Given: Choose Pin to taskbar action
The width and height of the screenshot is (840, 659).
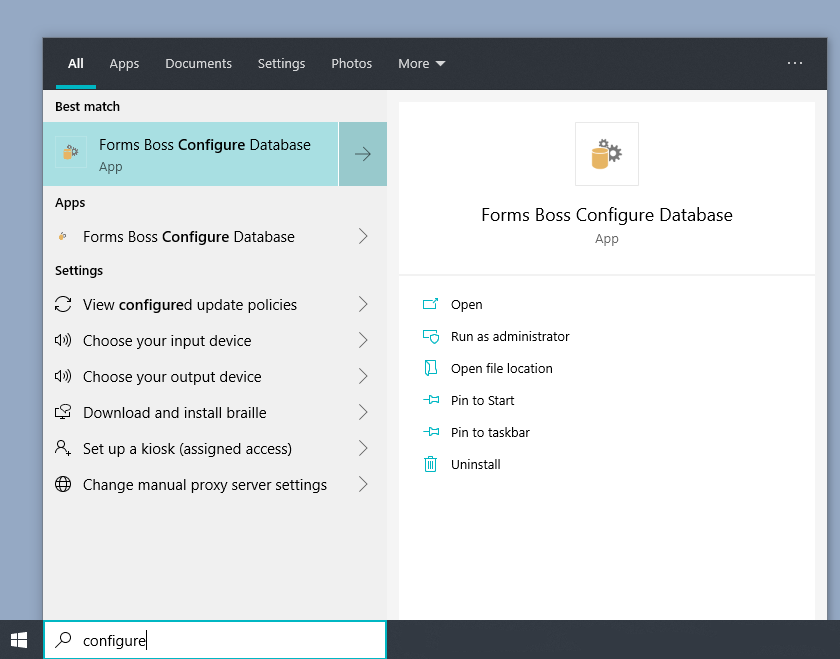Looking at the screenshot, I should point(490,433).
